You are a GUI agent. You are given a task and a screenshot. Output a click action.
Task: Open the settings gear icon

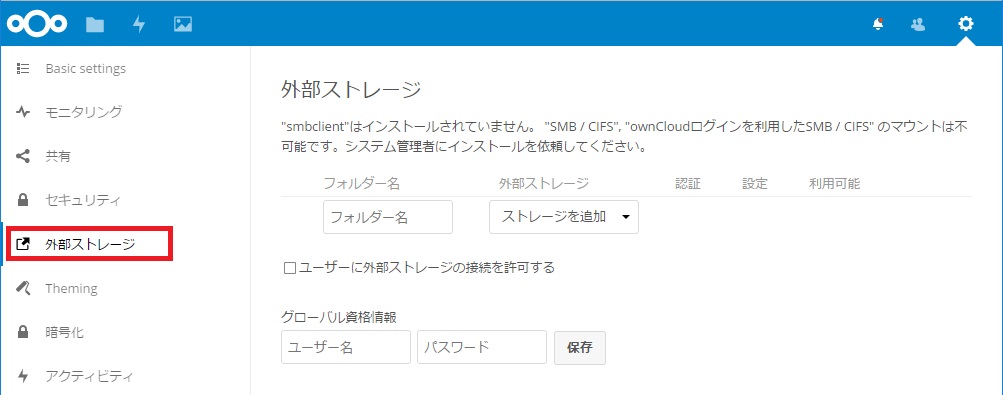tap(965, 24)
